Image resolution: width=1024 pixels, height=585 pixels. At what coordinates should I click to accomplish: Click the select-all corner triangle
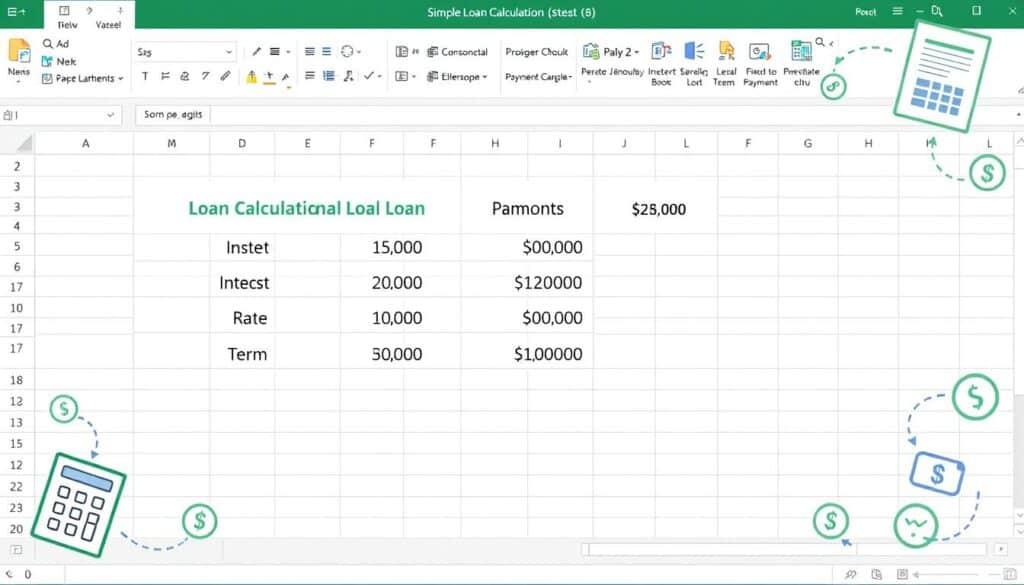point(25,144)
